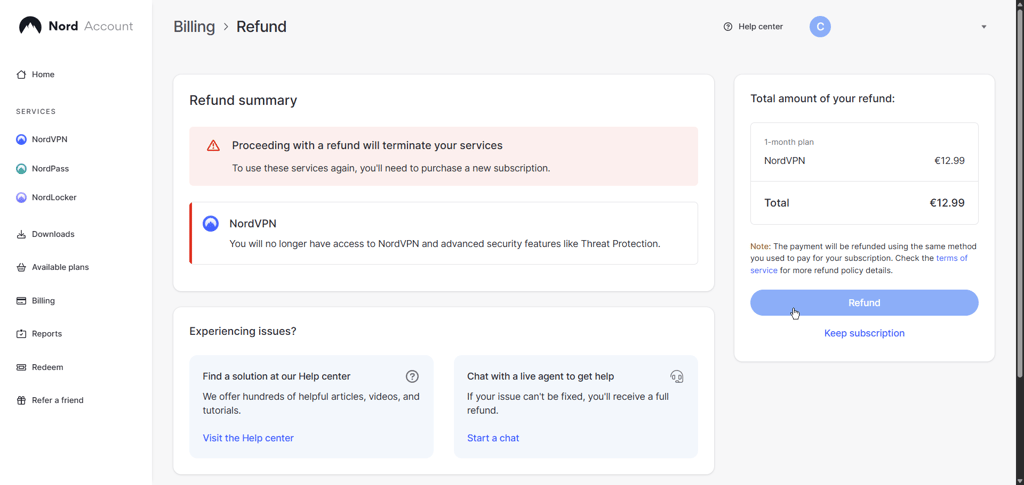
Task: Click the Refer a friend gift icon
Action: pyautogui.click(x=21, y=401)
